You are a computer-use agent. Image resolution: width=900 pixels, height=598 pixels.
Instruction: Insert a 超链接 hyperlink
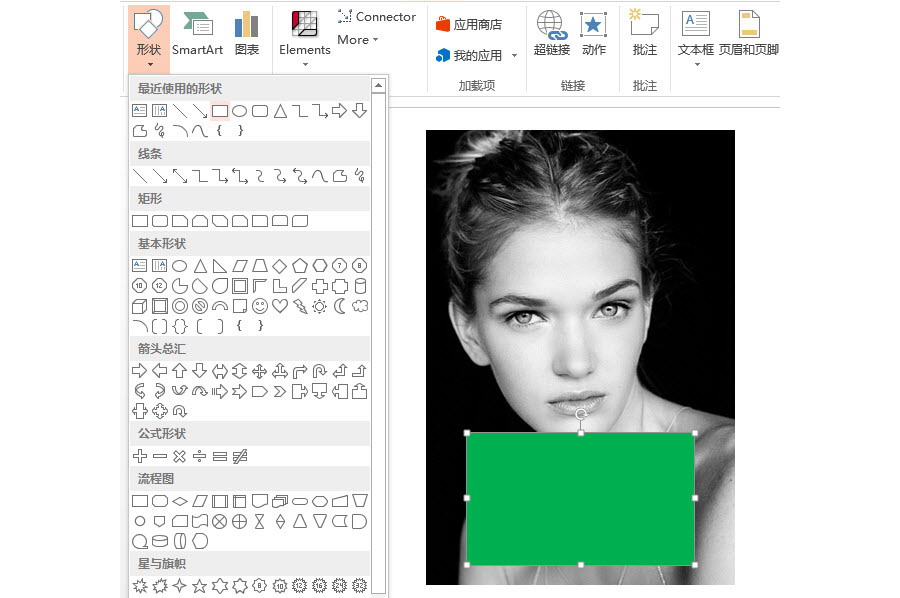pos(552,33)
